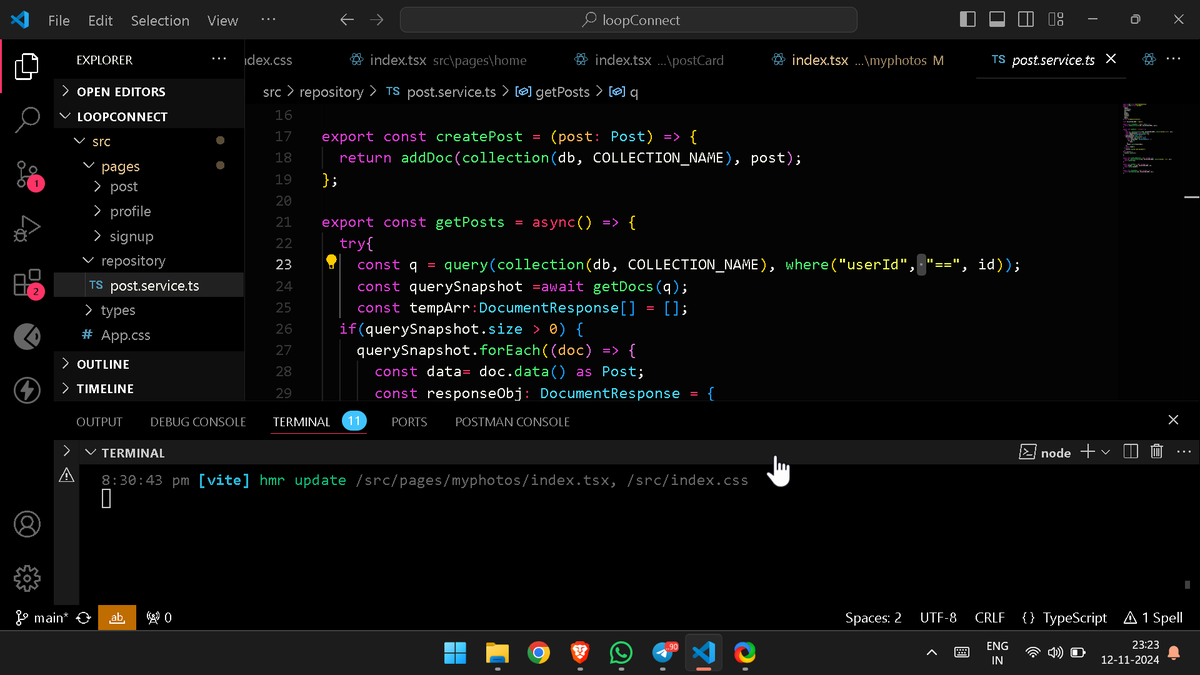The image size is (1200, 675).
Task: Split the terminal using the split icon
Action: pyautogui.click(x=1131, y=452)
